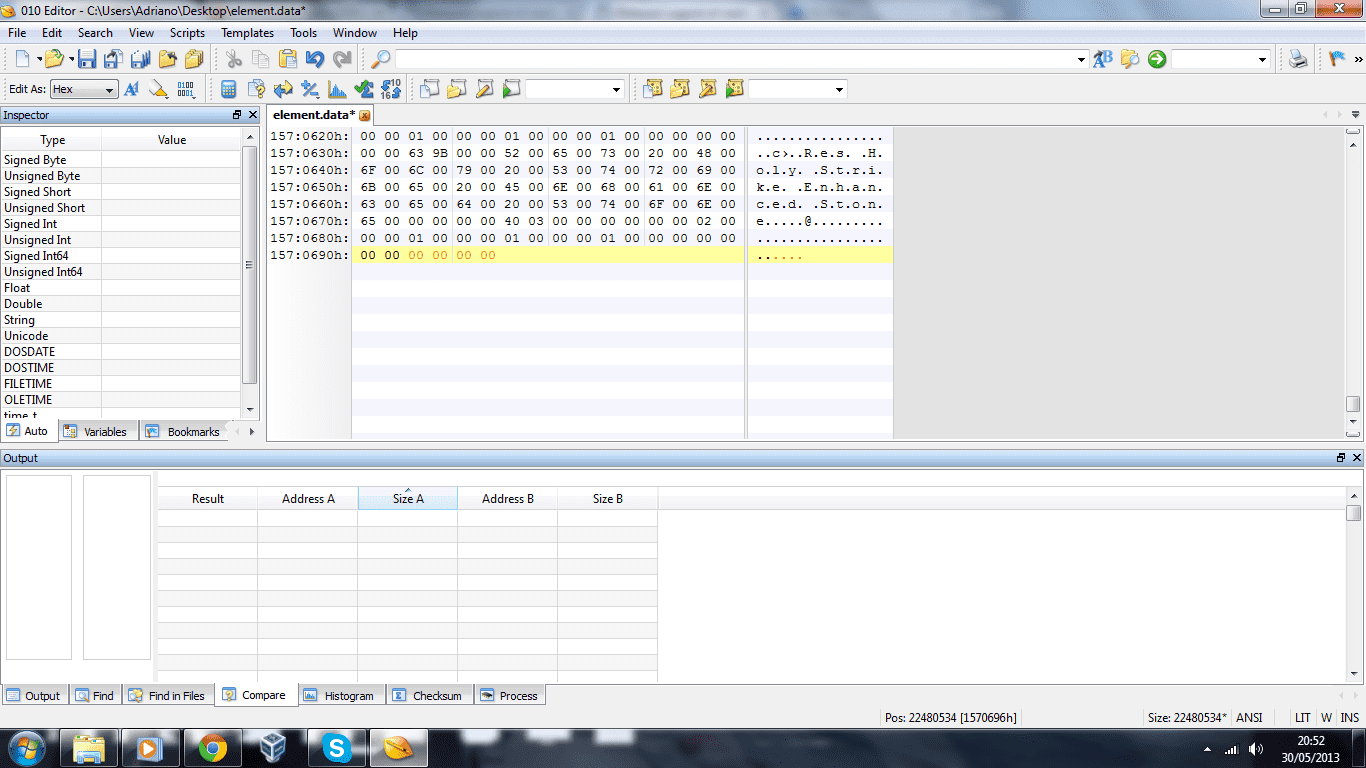
Task: Click Google Chrome in the taskbar
Action: 211,747
